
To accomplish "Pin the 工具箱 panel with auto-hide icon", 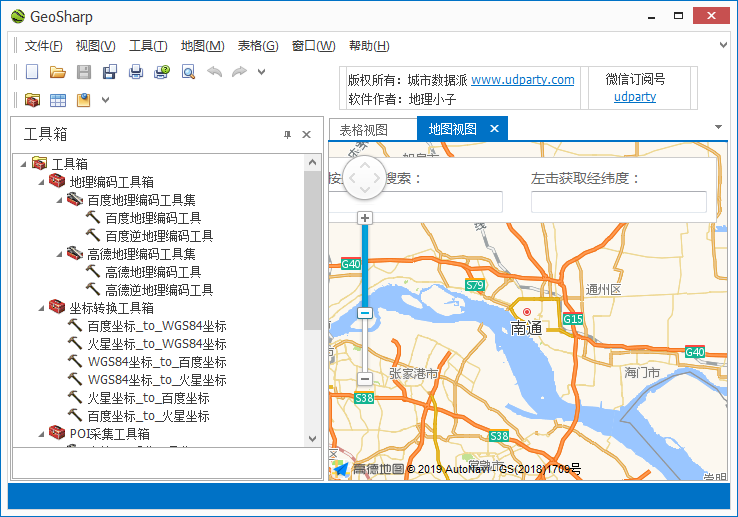I will coord(287,135).
